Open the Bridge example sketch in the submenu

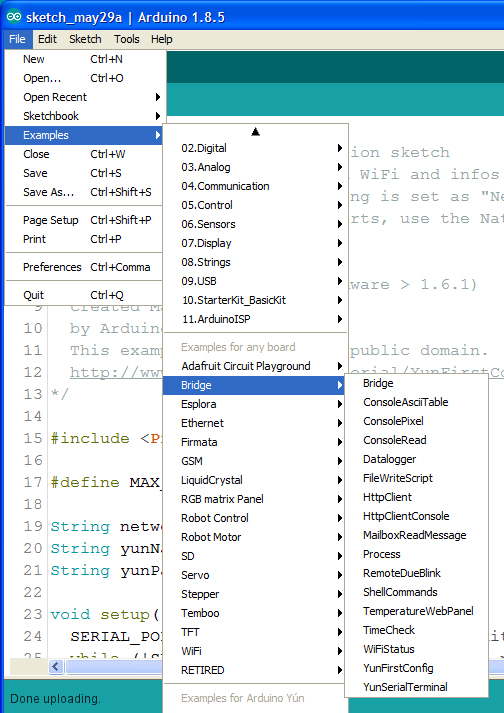pyautogui.click(x=416, y=383)
